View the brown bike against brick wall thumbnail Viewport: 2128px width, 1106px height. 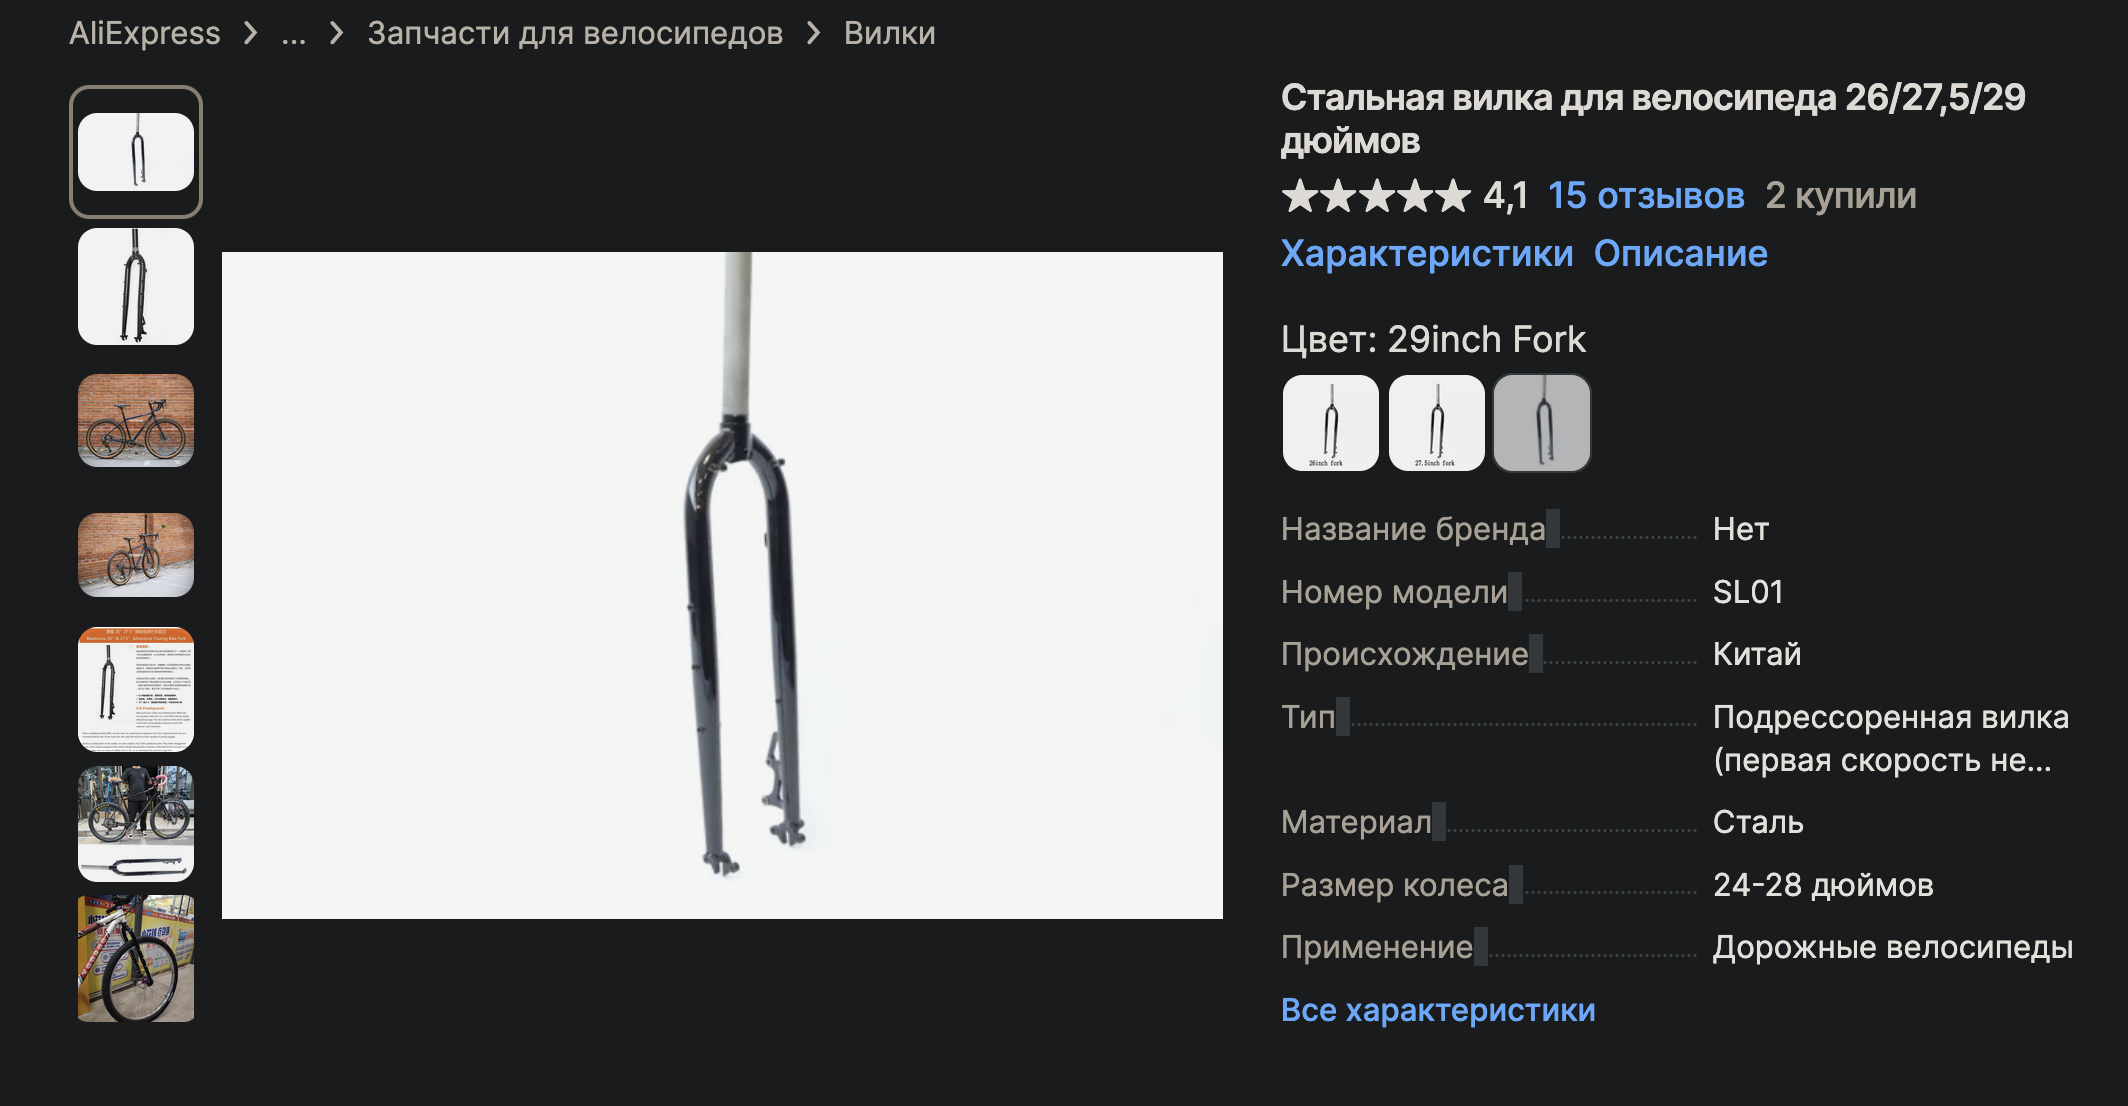point(136,420)
